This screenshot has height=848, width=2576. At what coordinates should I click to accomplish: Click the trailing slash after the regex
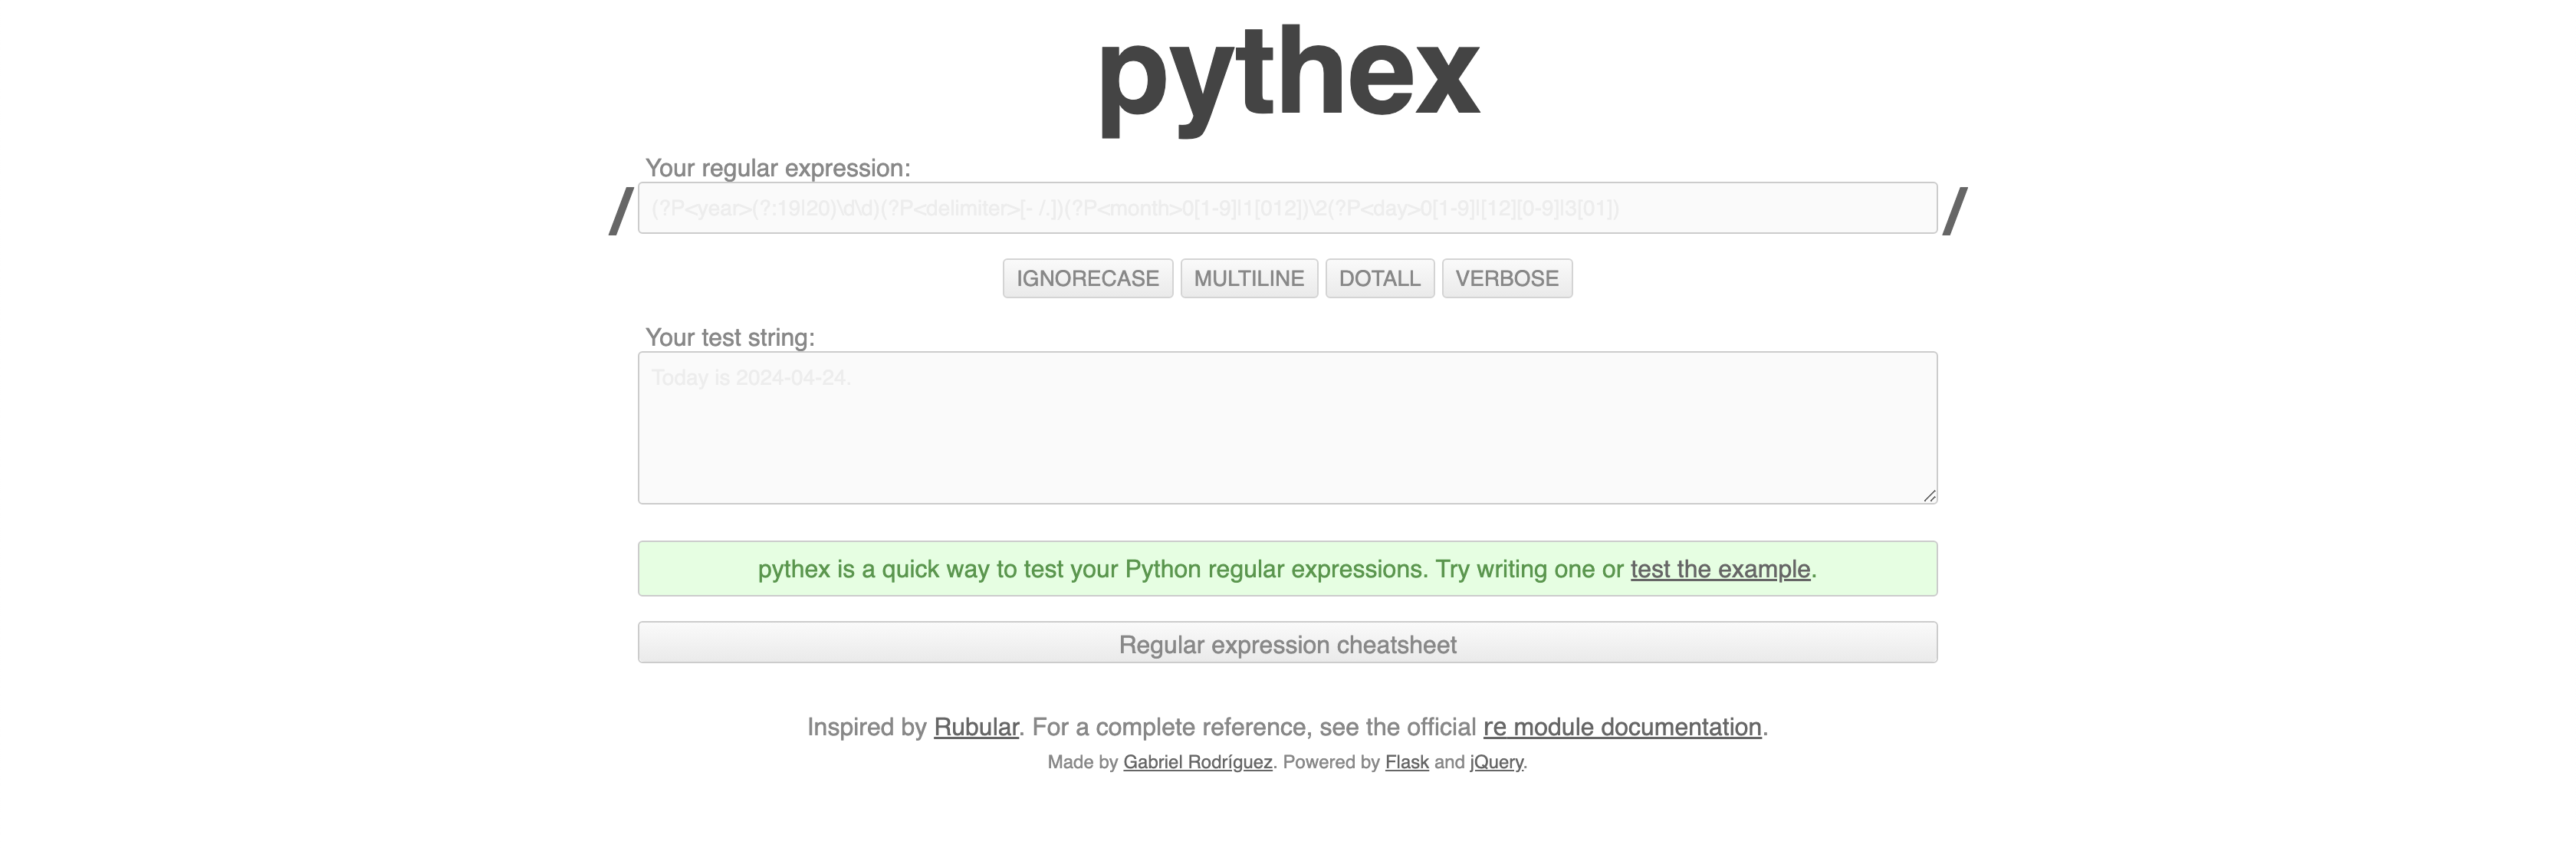click(1954, 211)
